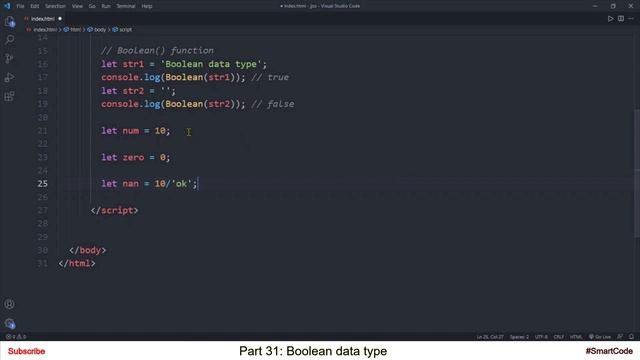This screenshot has height=360, width=640.
Task: Click the '// Boolean() function' comment
Action: pyautogui.click(x=157, y=51)
